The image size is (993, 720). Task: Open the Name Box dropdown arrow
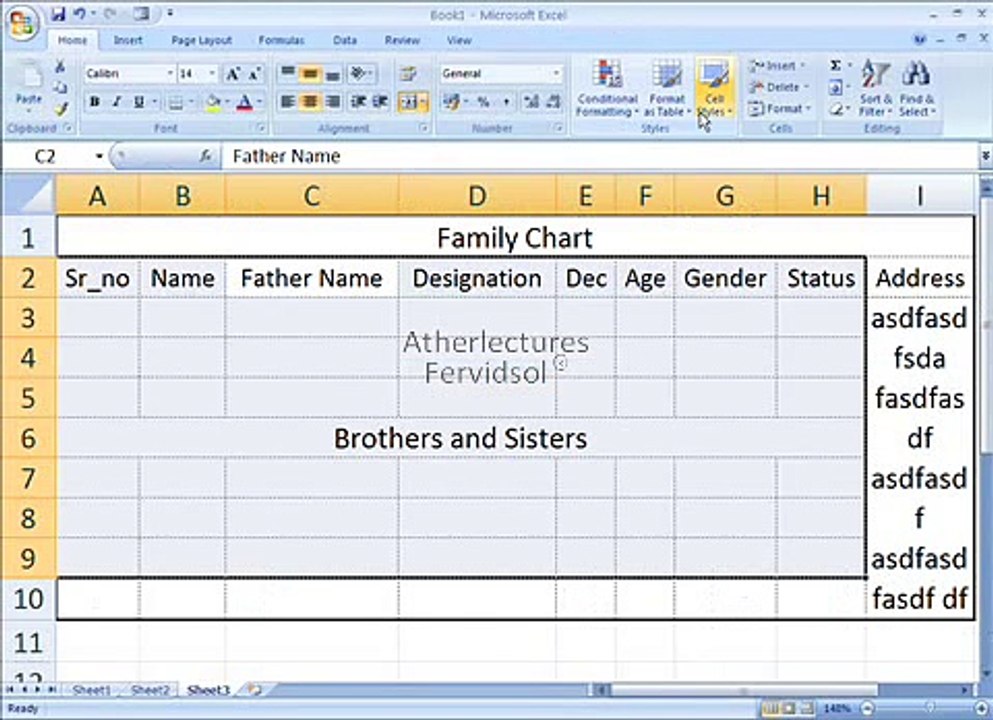pos(99,156)
